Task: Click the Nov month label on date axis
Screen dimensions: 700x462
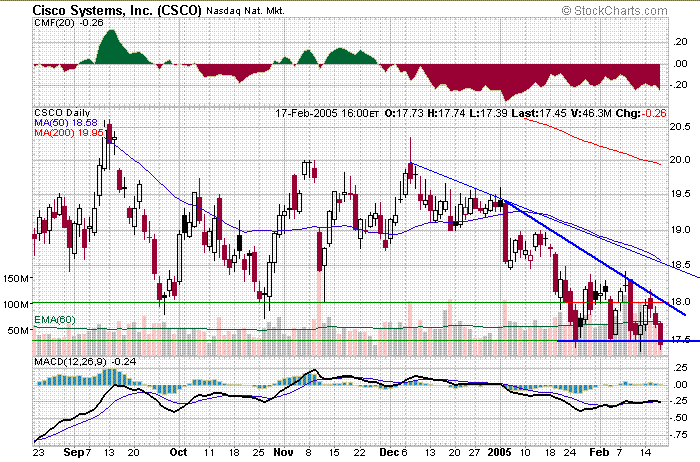Action: tap(283, 452)
